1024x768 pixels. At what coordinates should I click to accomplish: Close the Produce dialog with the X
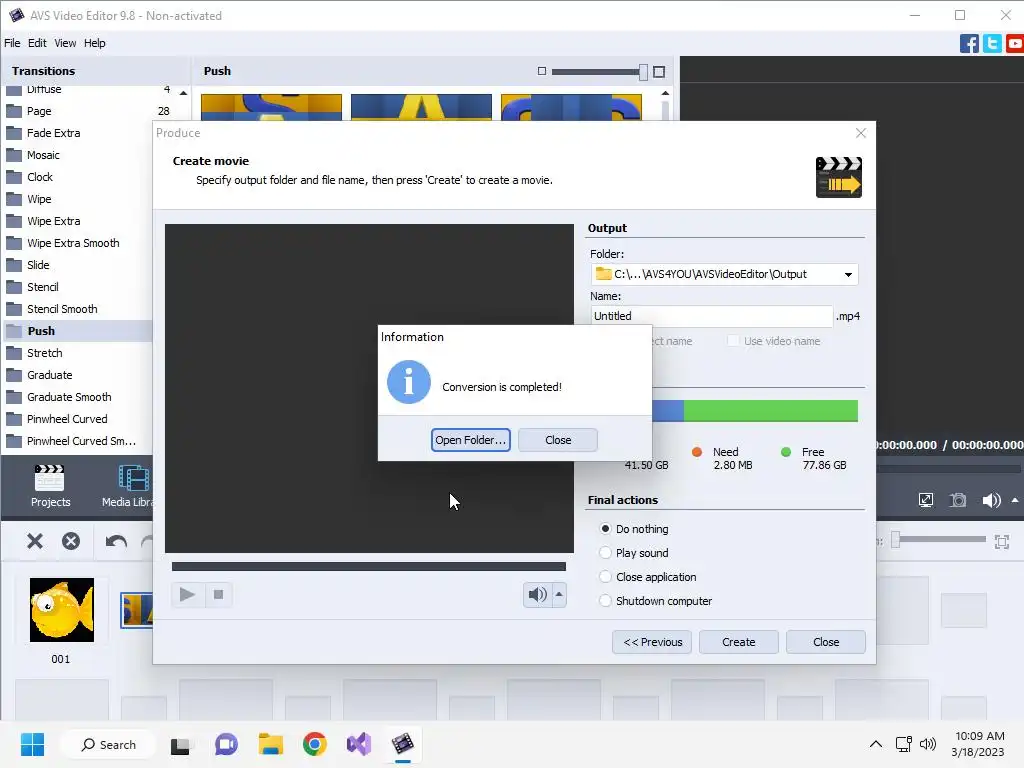[x=861, y=133]
